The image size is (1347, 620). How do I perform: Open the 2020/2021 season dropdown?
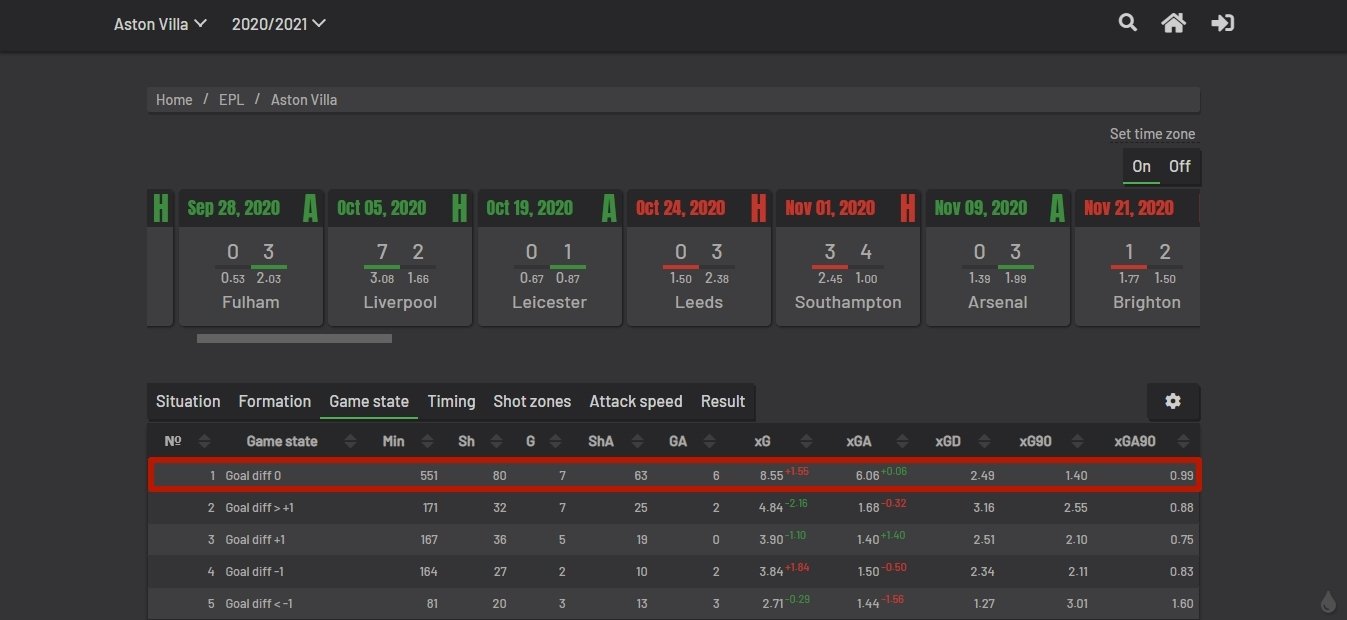point(279,24)
